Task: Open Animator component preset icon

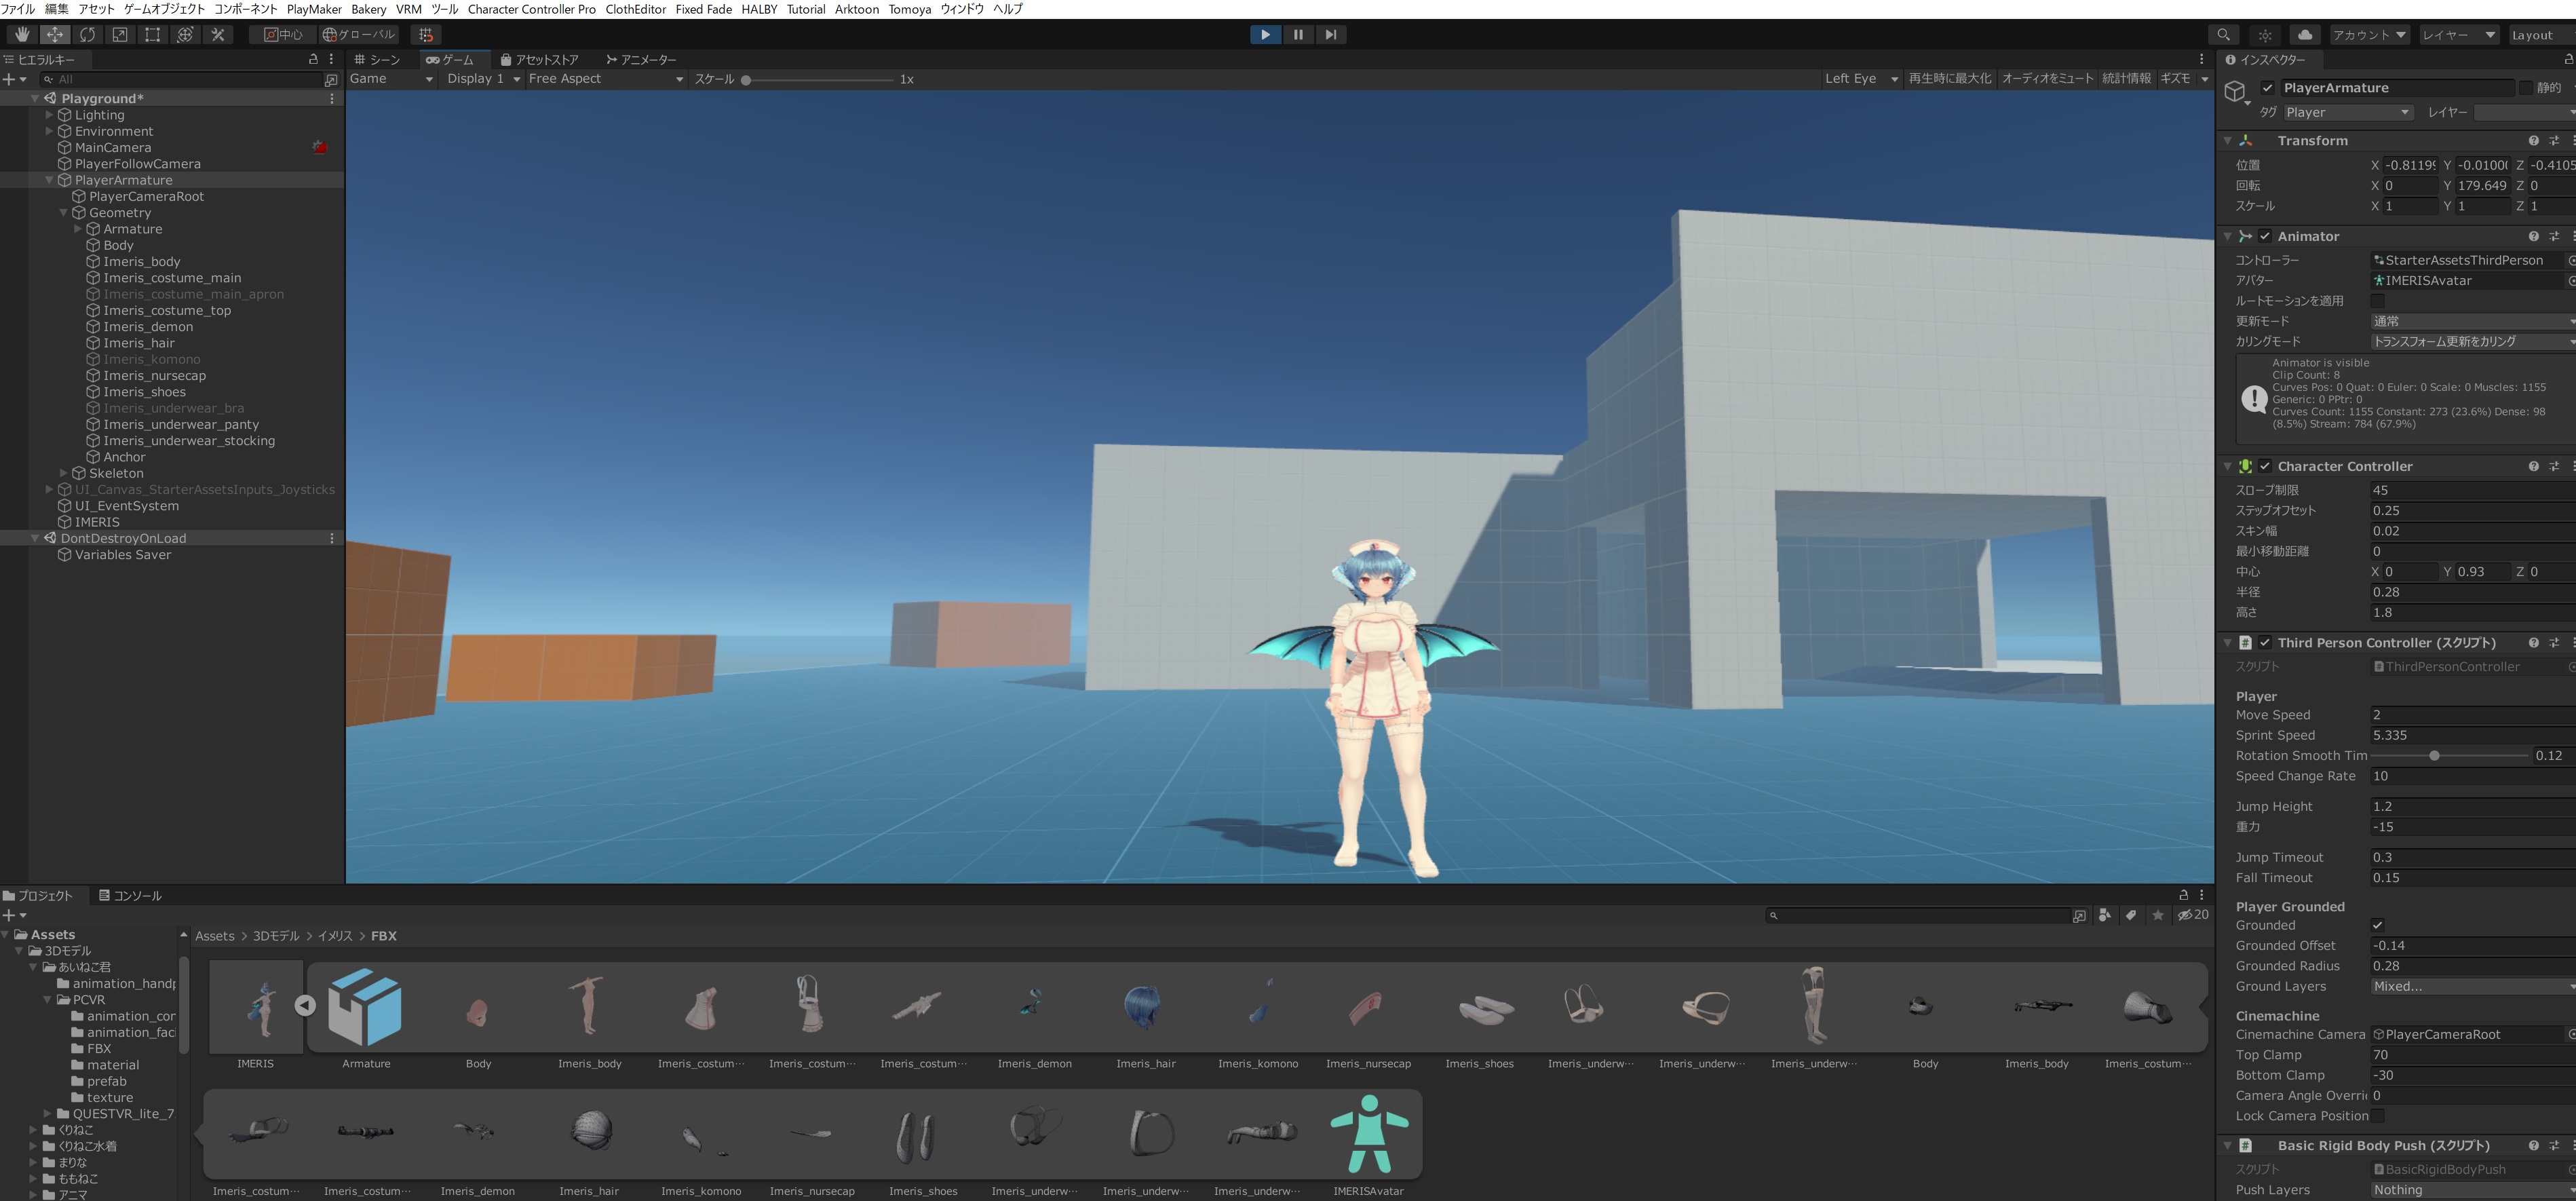Action: 2554,236
